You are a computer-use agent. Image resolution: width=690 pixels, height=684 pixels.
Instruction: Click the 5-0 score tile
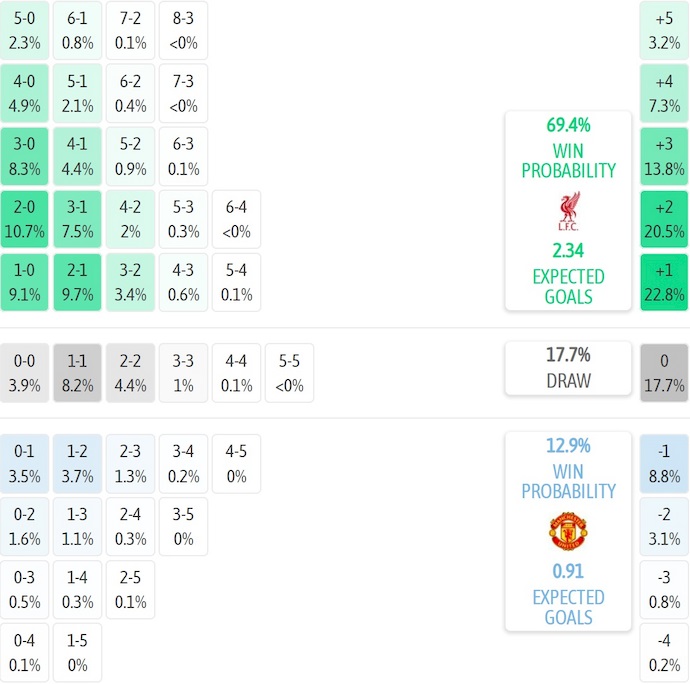(25, 30)
